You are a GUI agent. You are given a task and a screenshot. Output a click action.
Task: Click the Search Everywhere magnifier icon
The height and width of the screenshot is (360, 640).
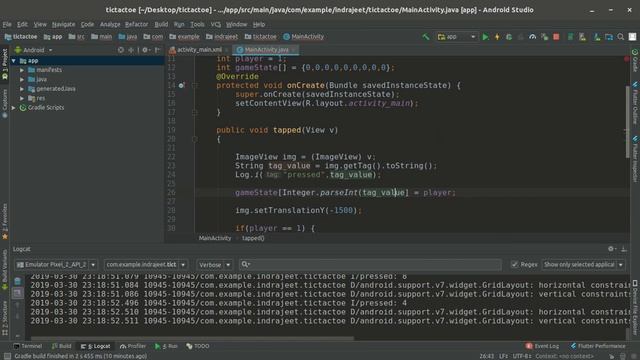click(x=621, y=37)
